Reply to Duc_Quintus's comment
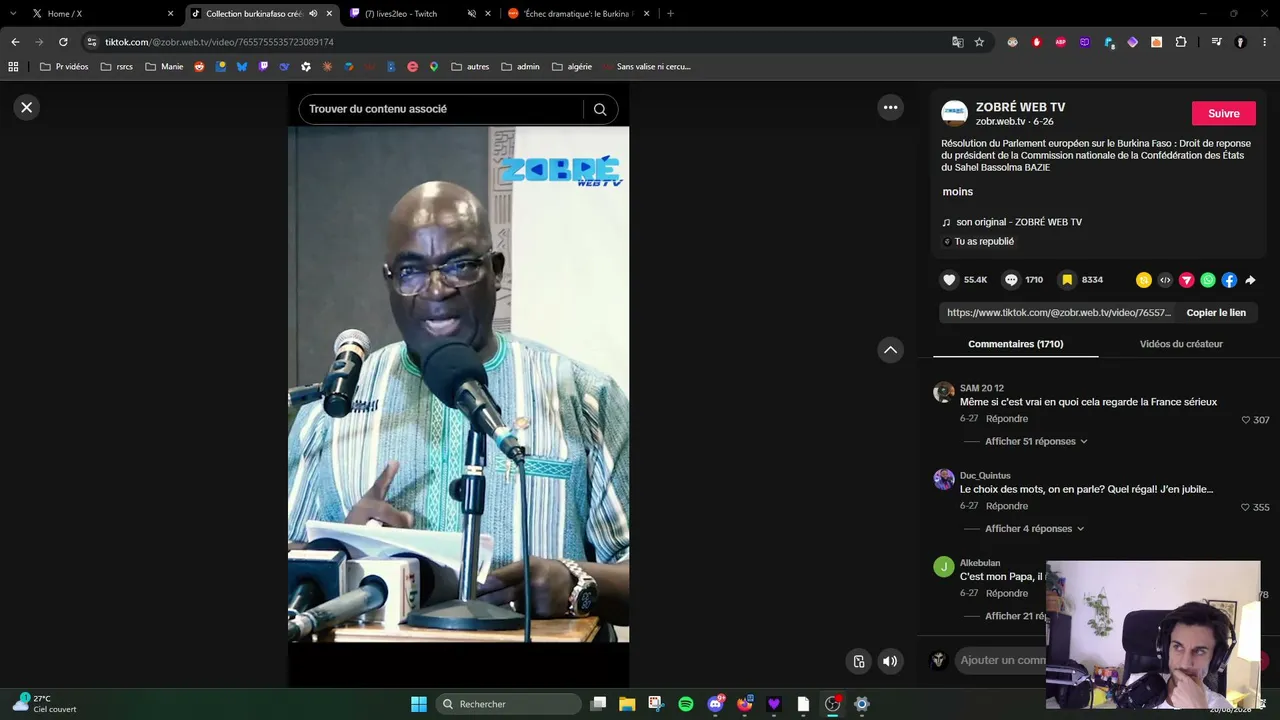Viewport: 1280px width, 720px height. coord(1006,506)
